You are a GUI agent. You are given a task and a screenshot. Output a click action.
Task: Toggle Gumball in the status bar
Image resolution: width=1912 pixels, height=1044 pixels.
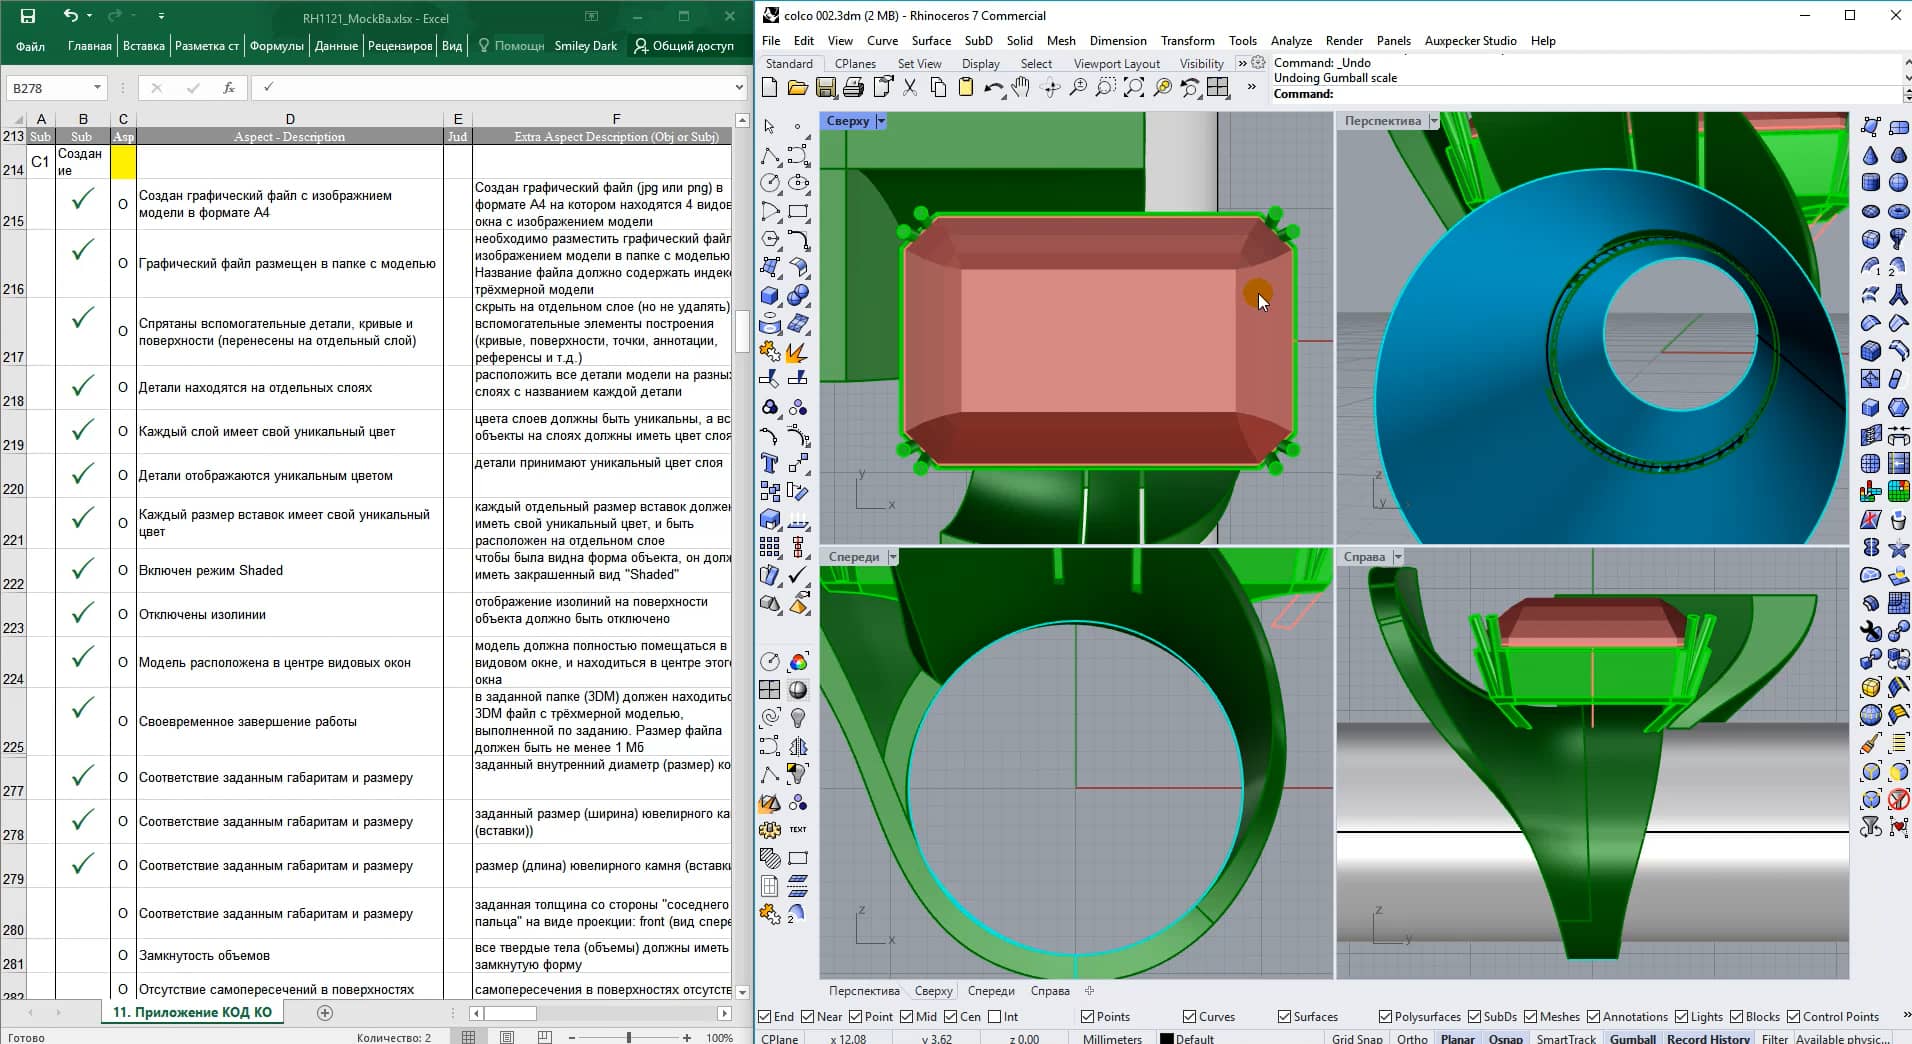click(1632, 1038)
